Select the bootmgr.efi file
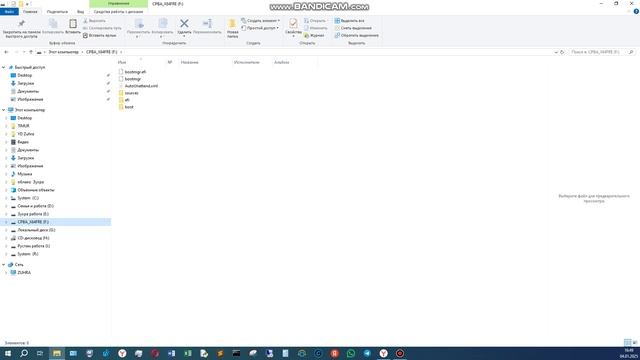 coord(135,72)
